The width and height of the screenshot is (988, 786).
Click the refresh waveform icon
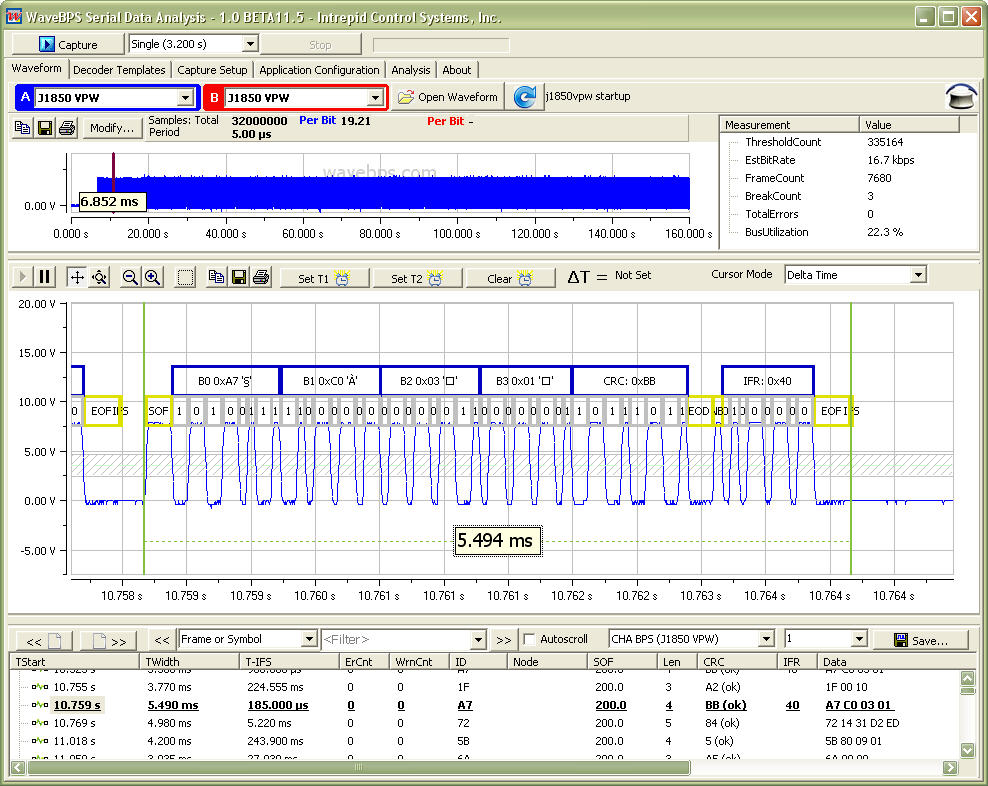(524, 97)
